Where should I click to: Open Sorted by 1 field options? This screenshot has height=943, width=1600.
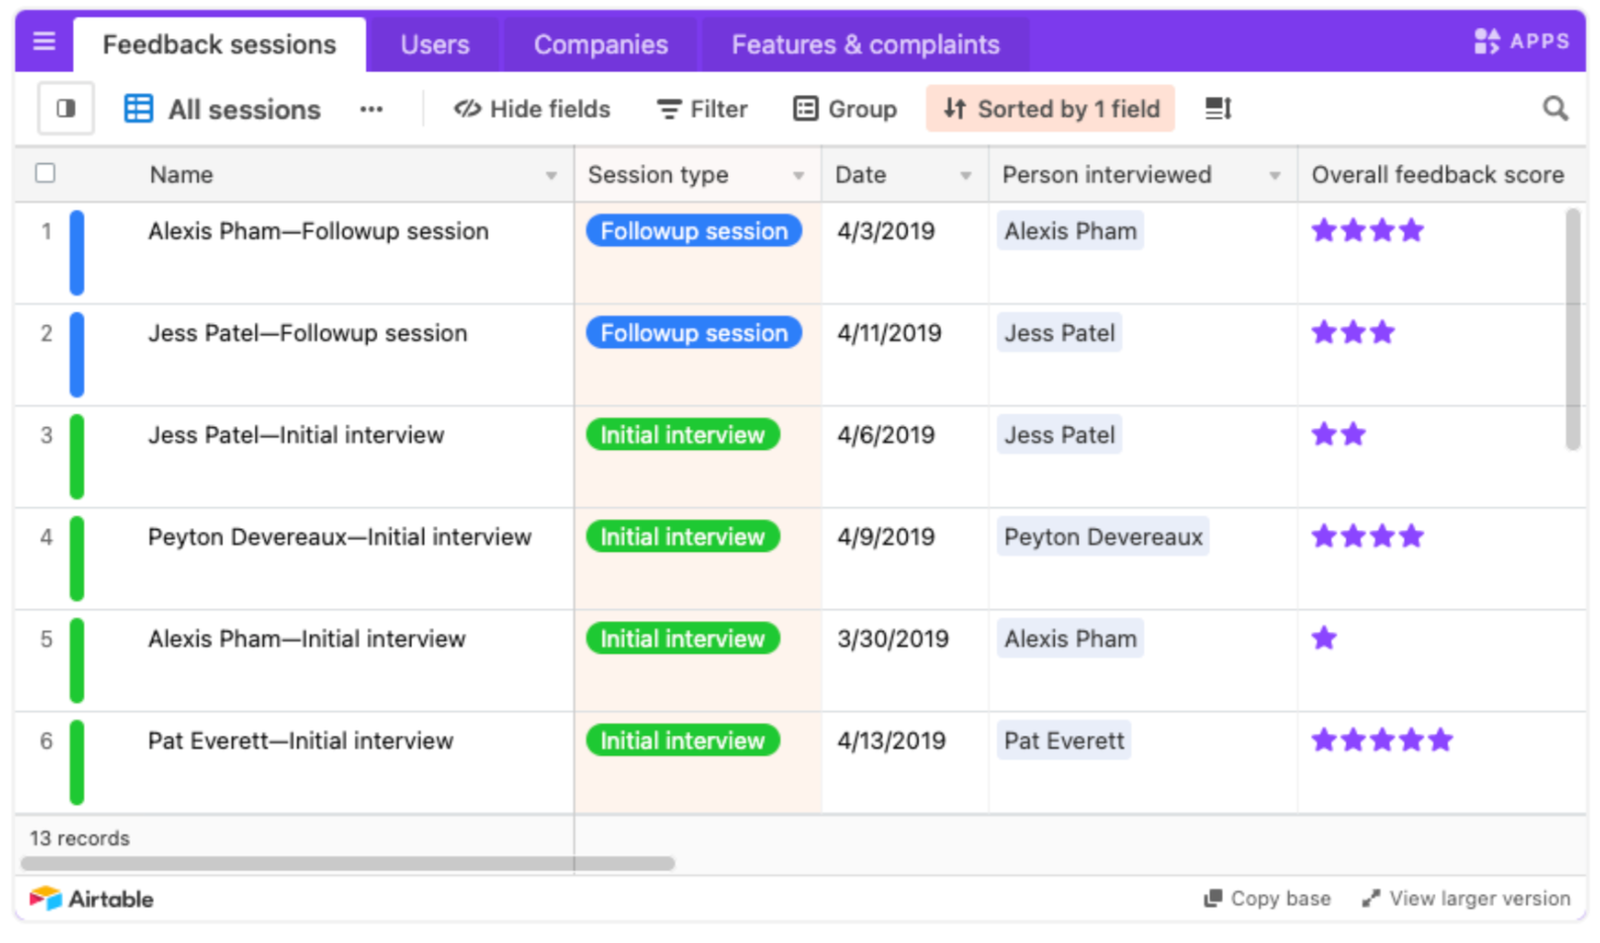coord(1051,108)
